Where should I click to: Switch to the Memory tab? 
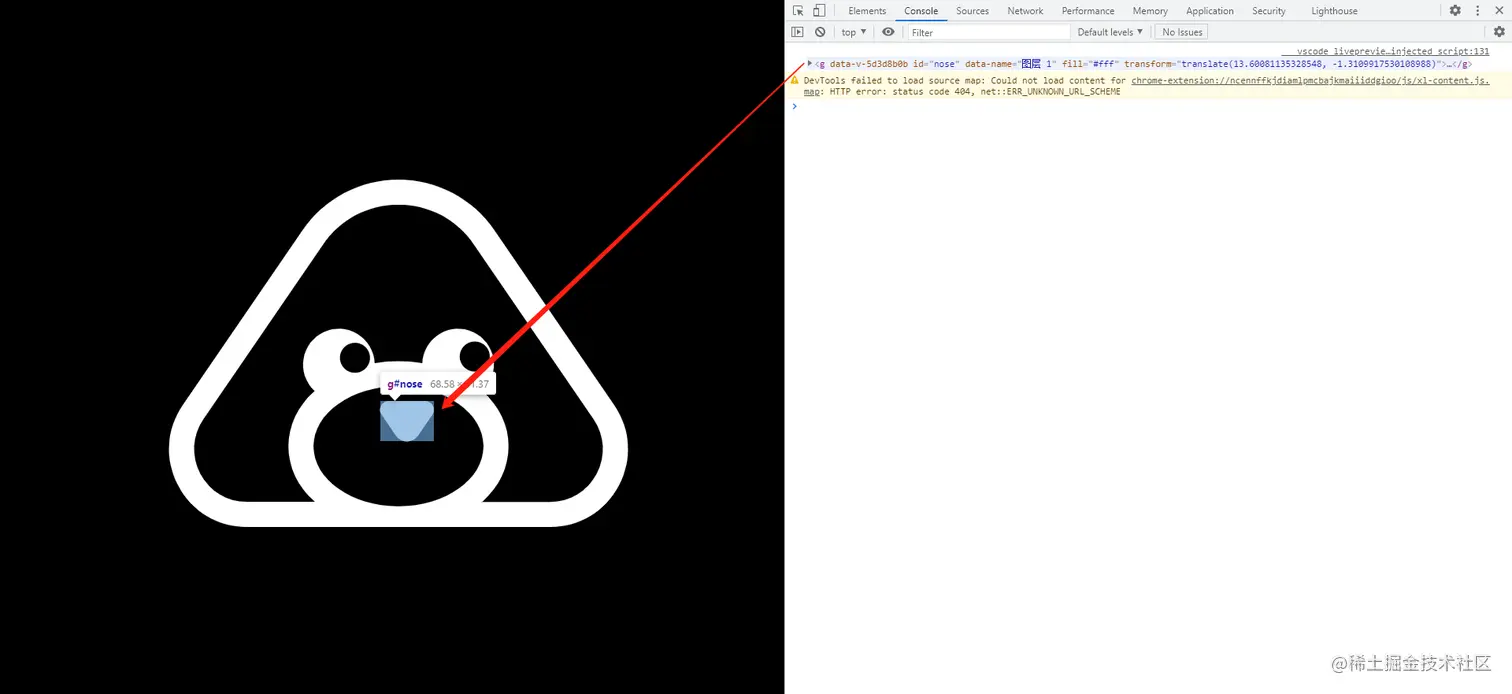point(1150,11)
